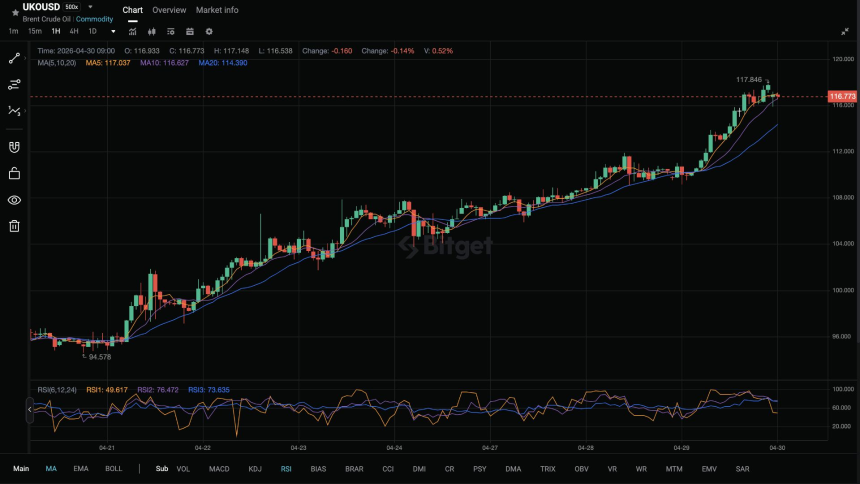Switch to the Overview tab
Viewport: 860px width, 484px height.
click(x=169, y=10)
